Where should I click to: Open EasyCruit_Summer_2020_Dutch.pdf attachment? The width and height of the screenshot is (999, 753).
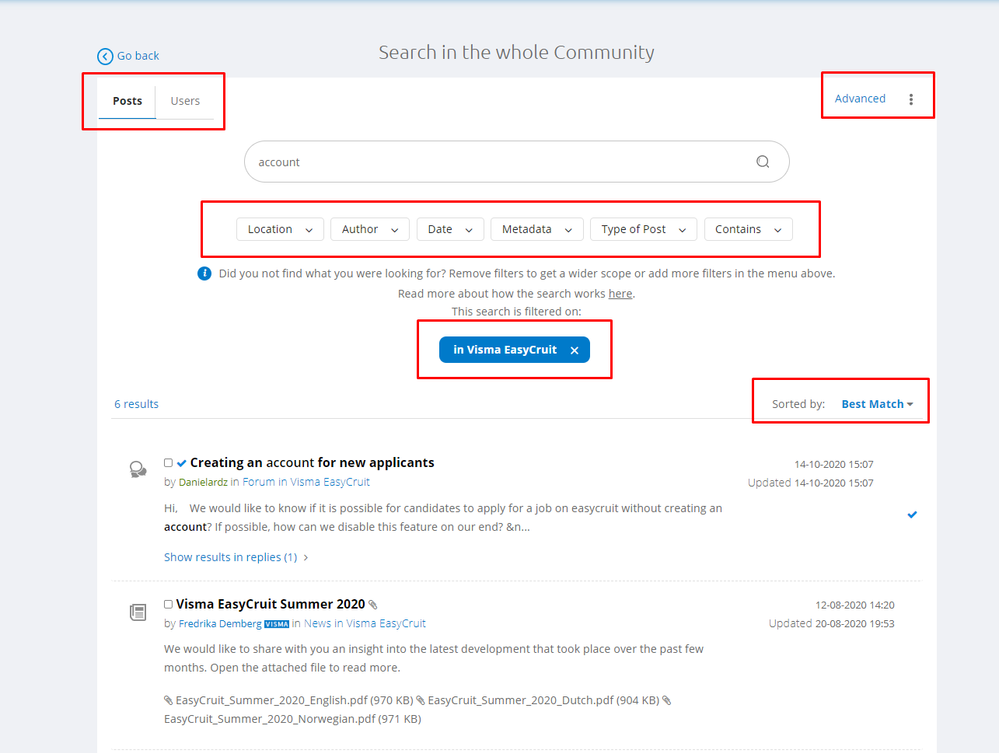(521, 701)
